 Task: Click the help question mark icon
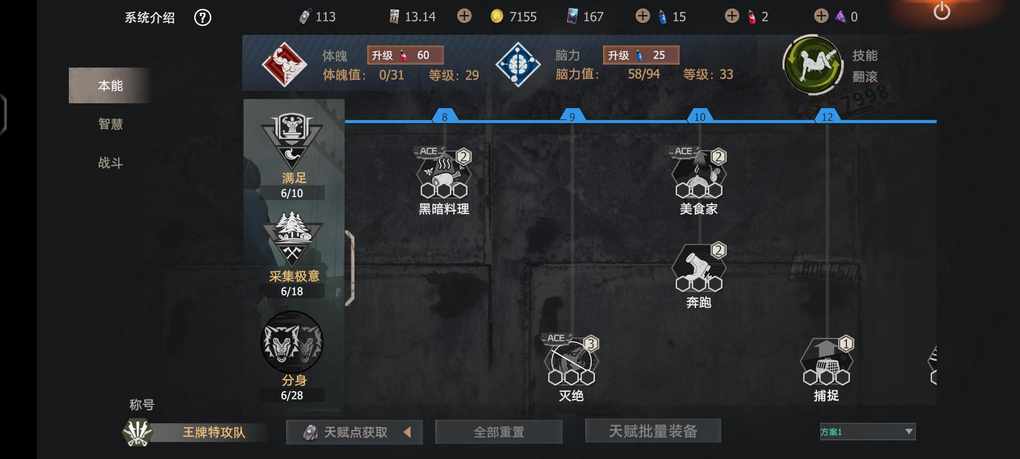coord(202,18)
